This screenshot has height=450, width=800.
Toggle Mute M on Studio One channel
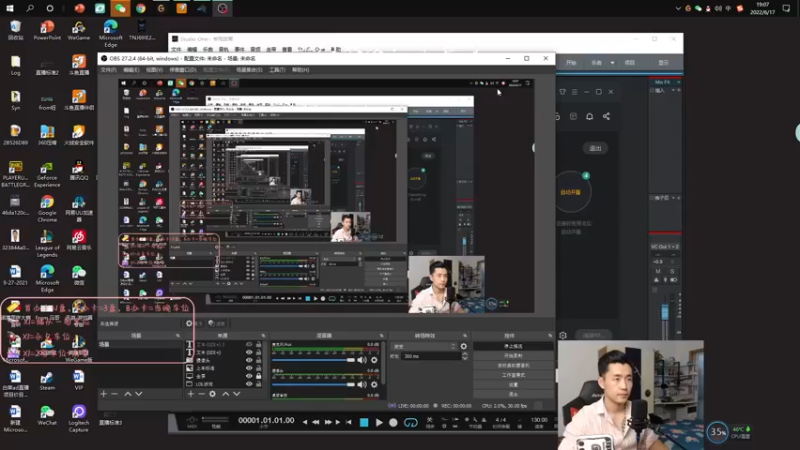coord(658,271)
